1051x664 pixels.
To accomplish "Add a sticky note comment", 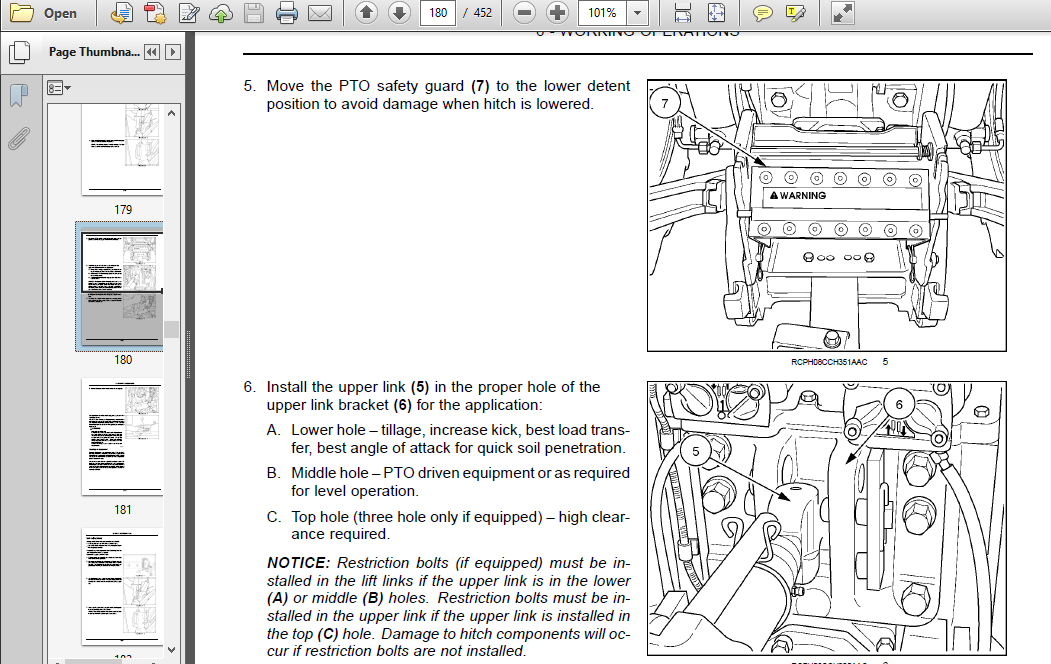I will point(762,13).
